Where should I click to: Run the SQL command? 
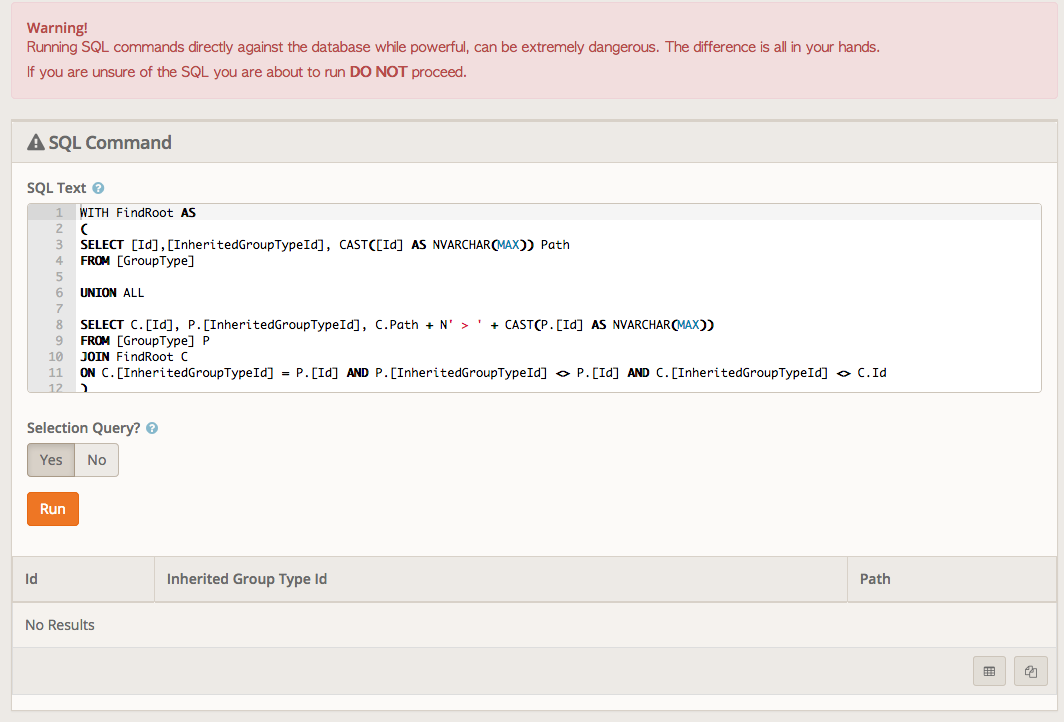tap(53, 509)
